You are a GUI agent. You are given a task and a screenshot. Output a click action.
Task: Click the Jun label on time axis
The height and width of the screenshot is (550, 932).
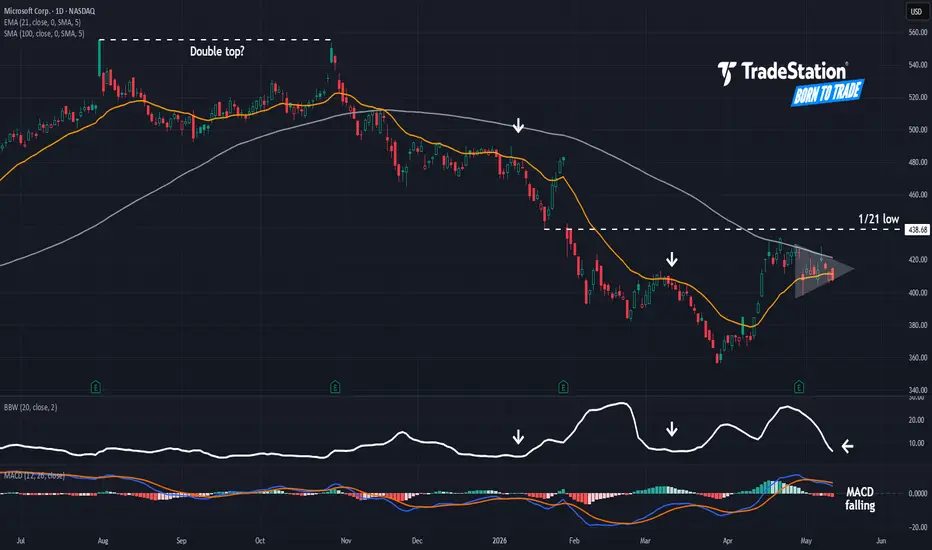pos(881,541)
